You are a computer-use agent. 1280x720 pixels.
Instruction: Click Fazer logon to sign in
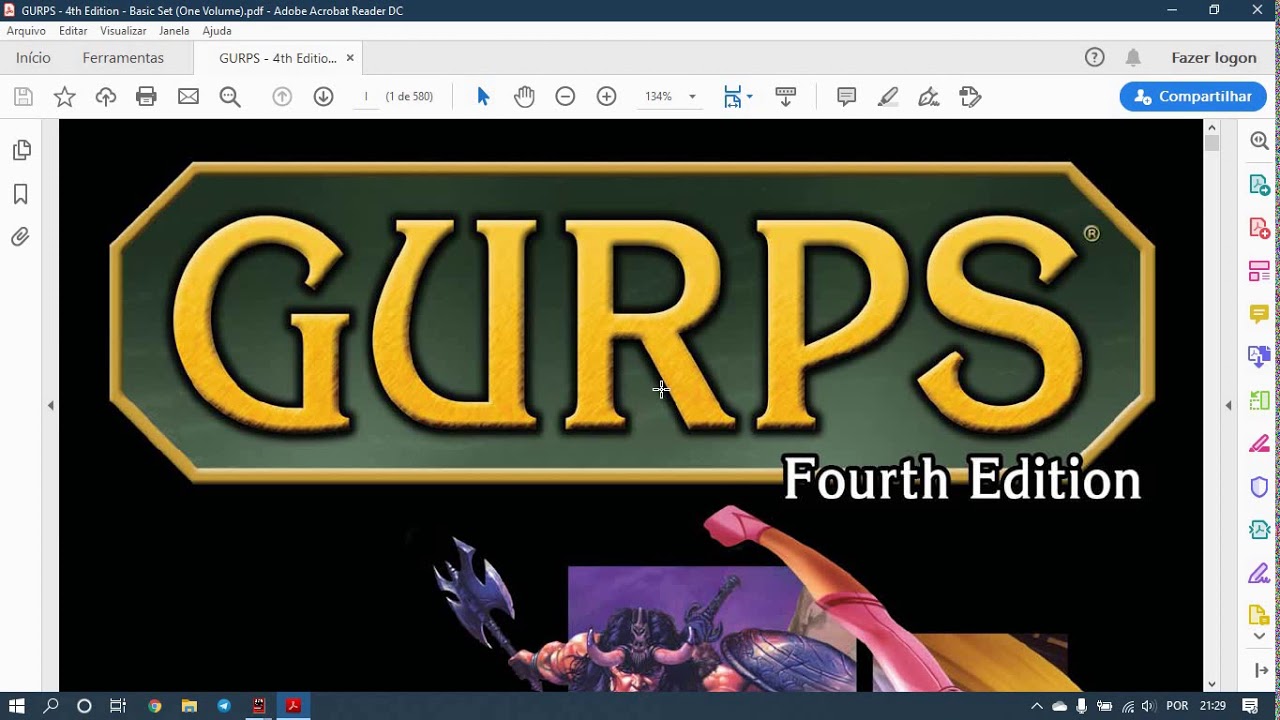(1214, 58)
